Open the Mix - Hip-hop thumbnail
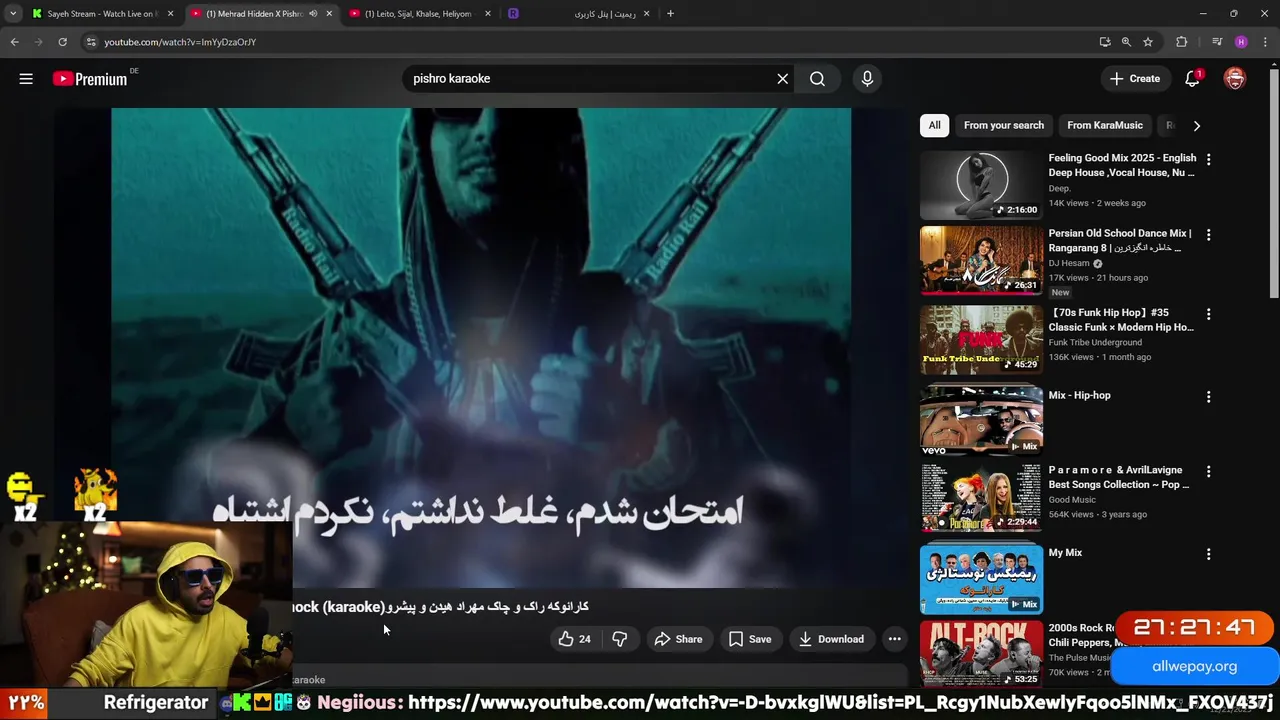The width and height of the screenshot is (1280, 720). (981, 421)
